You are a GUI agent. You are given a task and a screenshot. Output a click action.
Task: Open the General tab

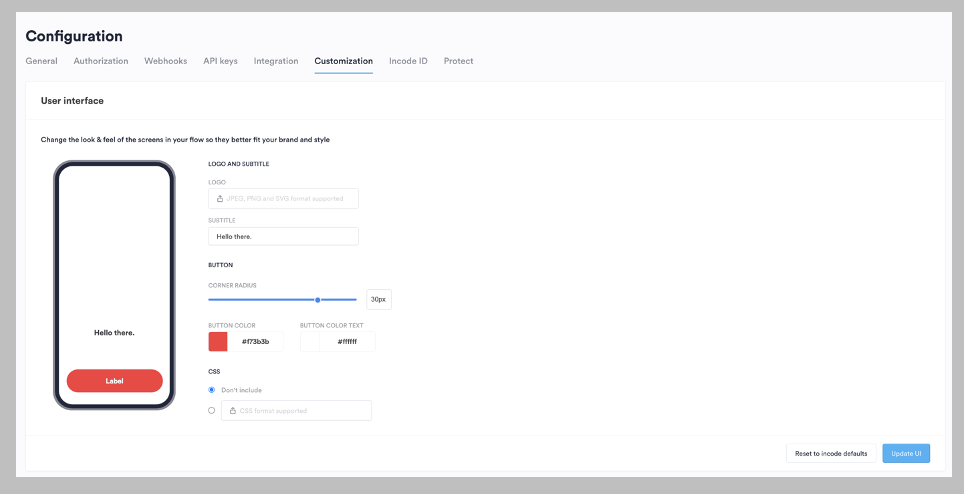click(41, 61)
